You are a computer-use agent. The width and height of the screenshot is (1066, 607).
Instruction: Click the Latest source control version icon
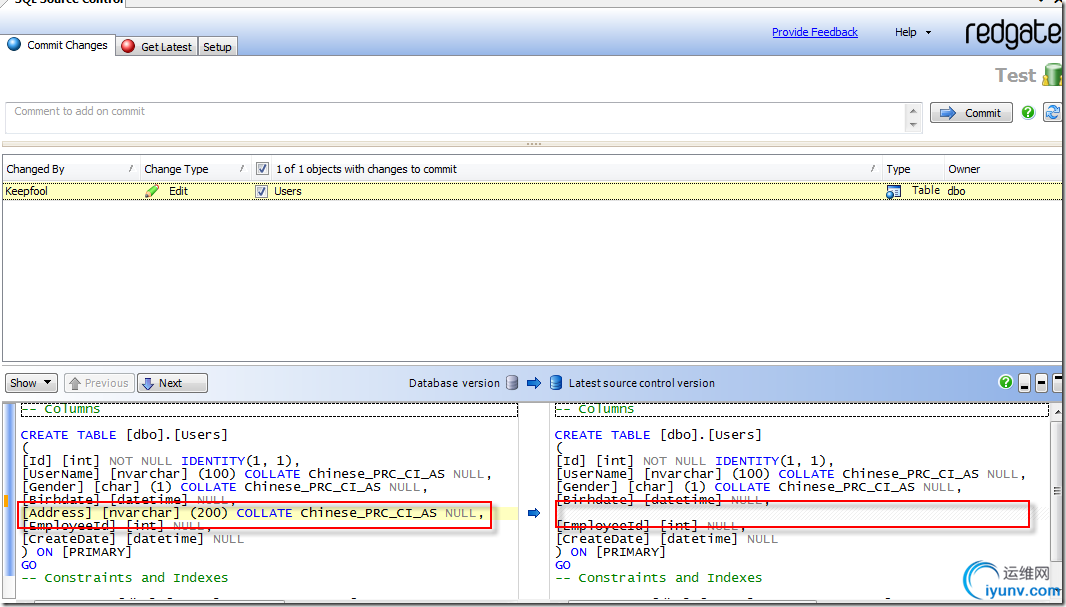coord(555,383)
